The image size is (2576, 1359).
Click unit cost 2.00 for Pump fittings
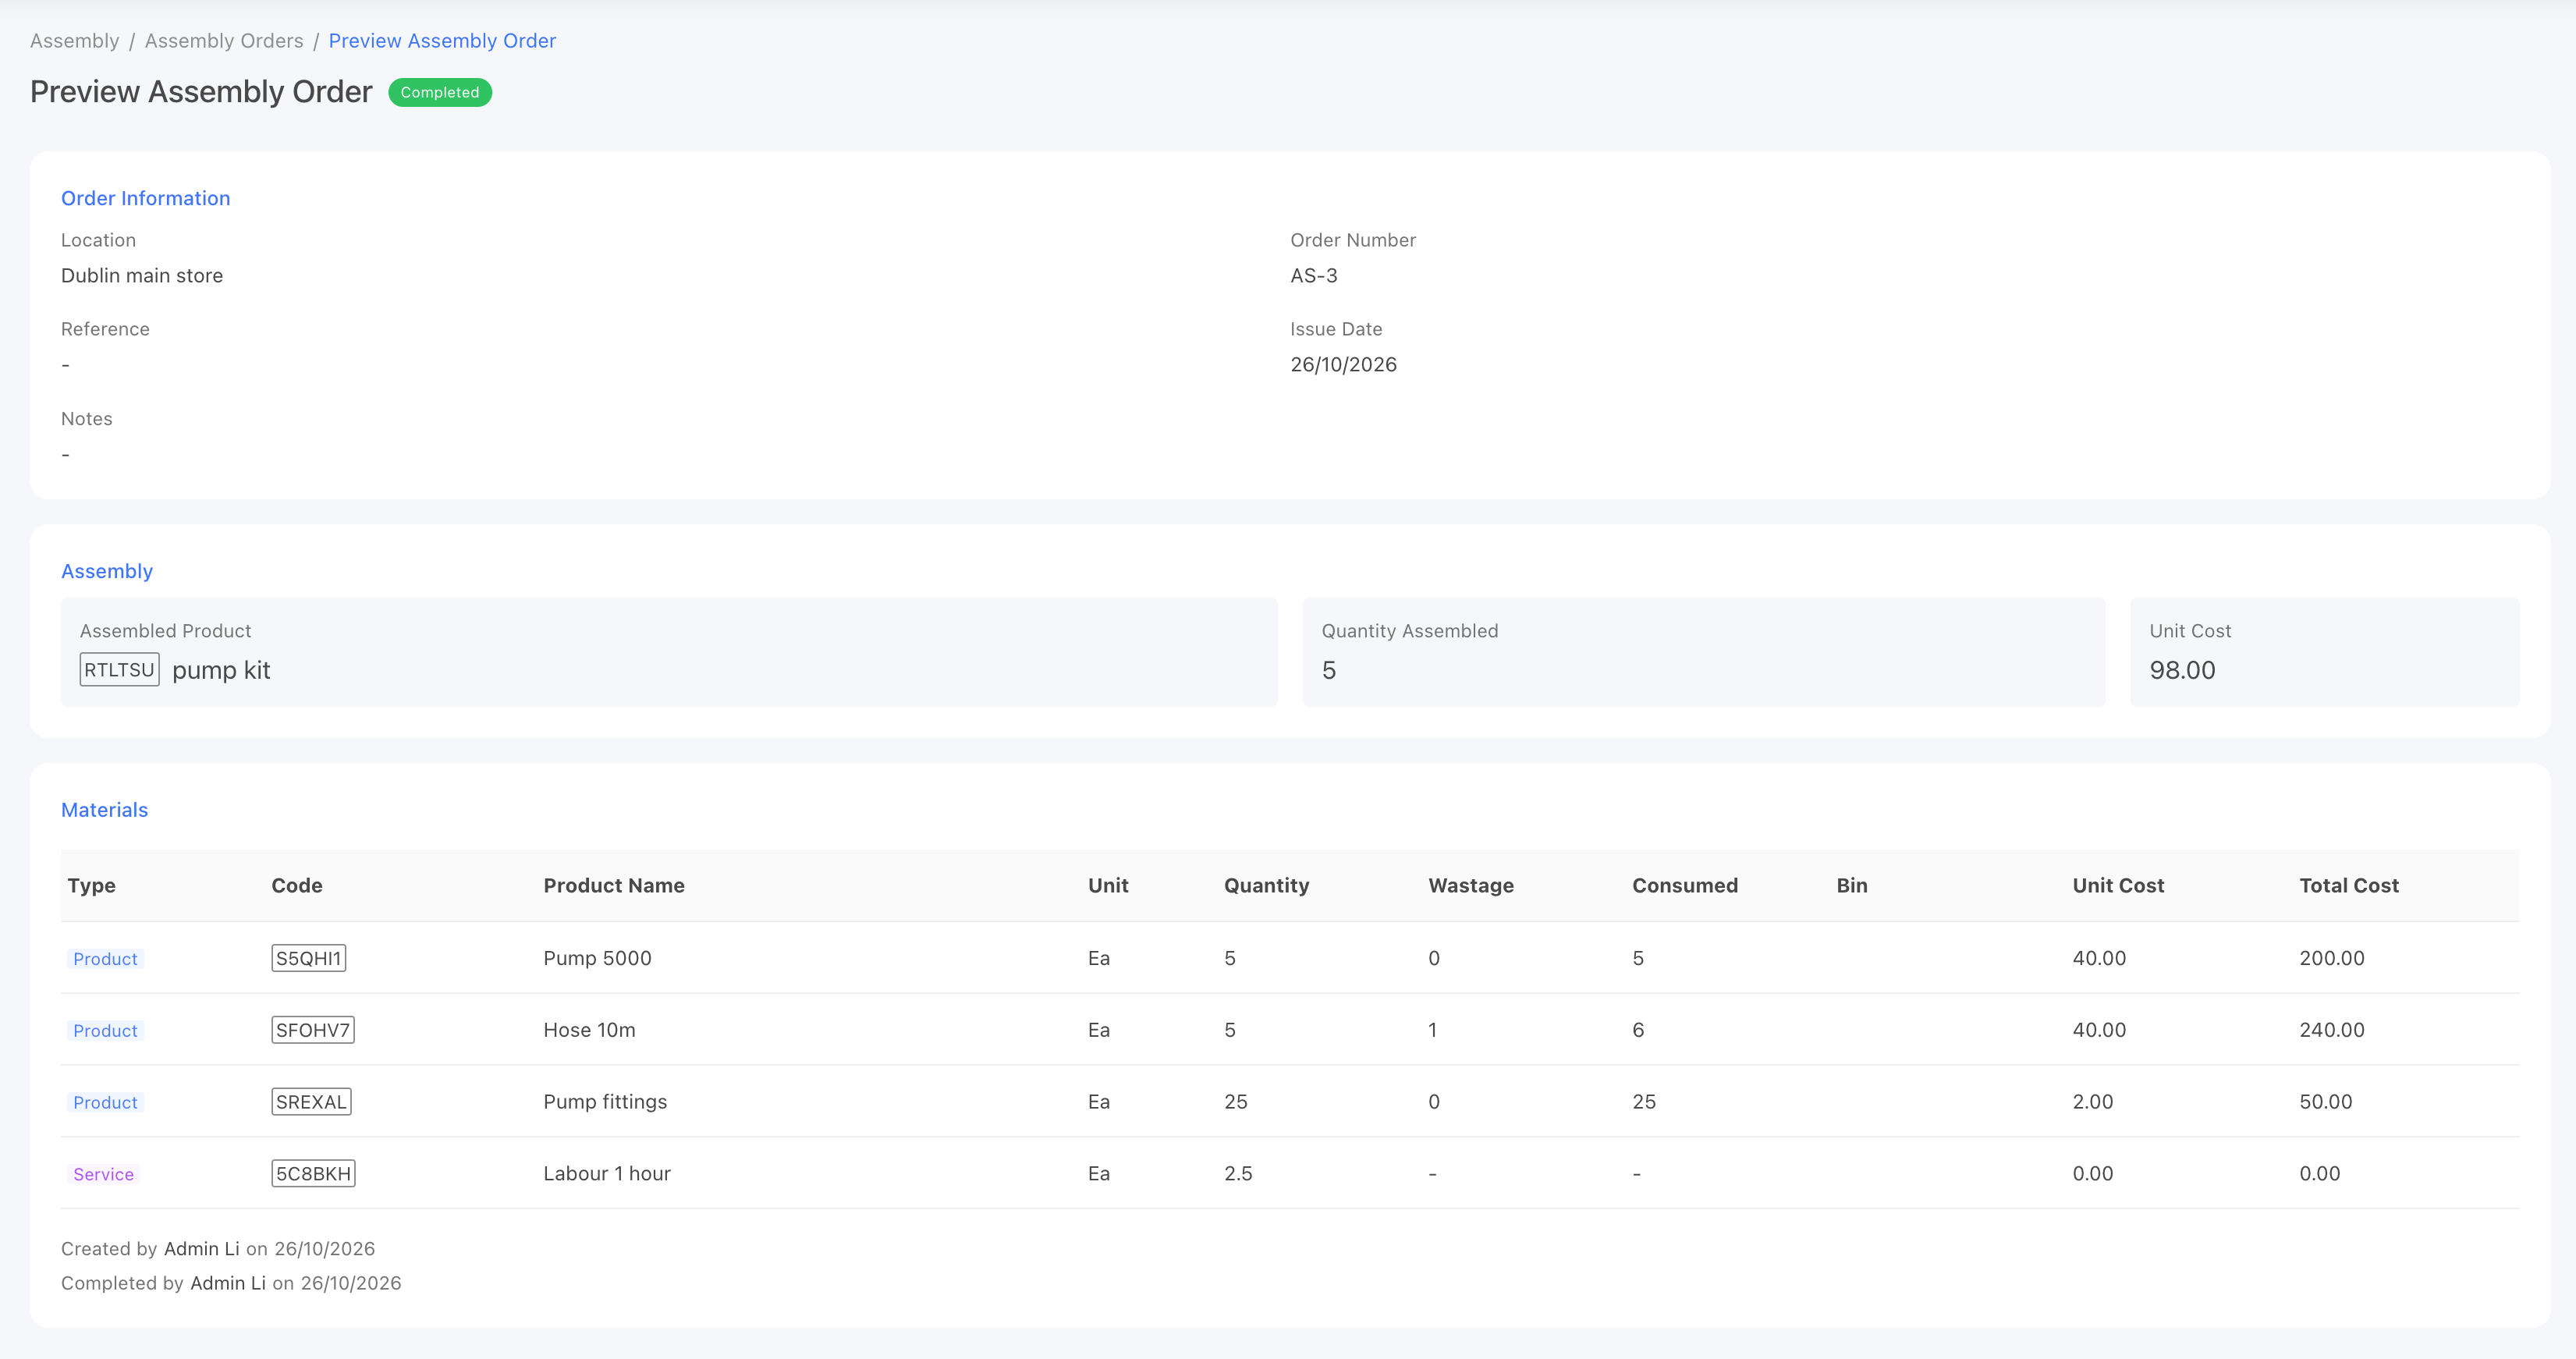2093,1102
